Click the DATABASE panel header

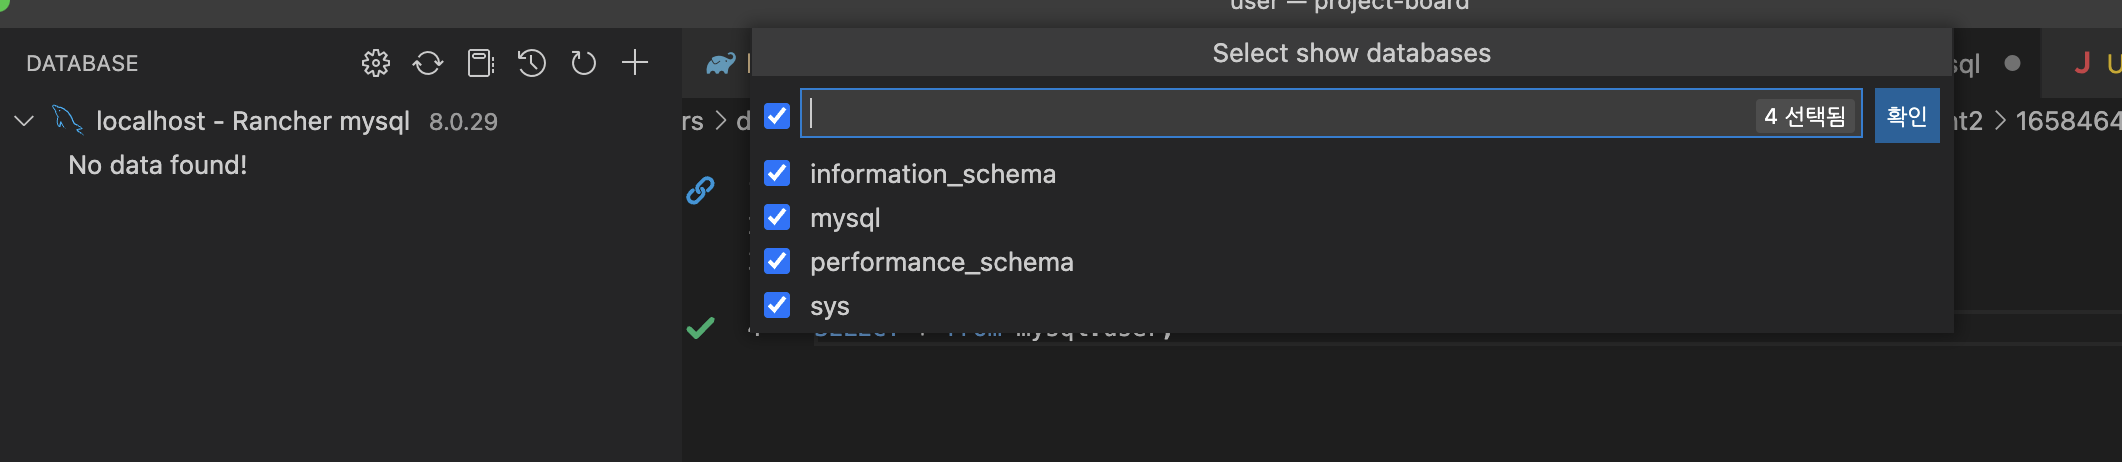tap(82, 64)
